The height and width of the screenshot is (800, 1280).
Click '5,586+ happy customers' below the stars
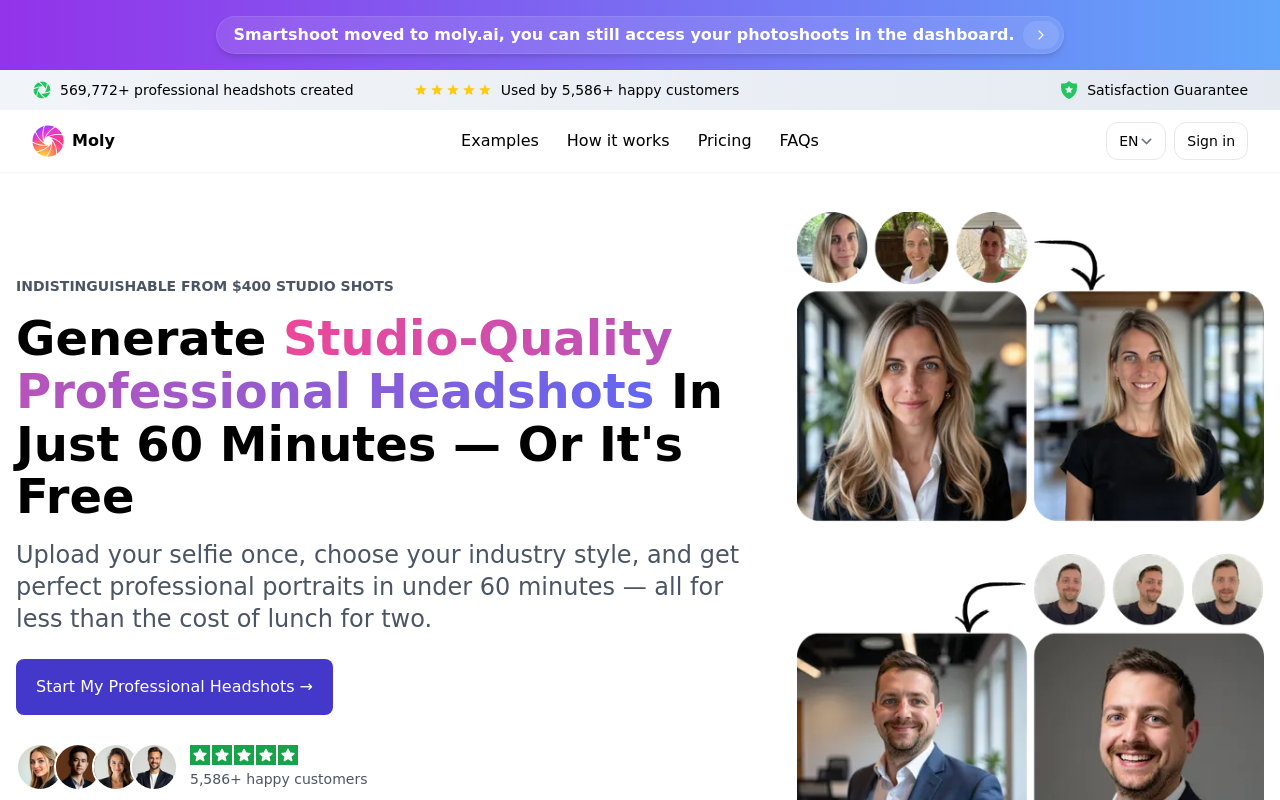(279, 779)
